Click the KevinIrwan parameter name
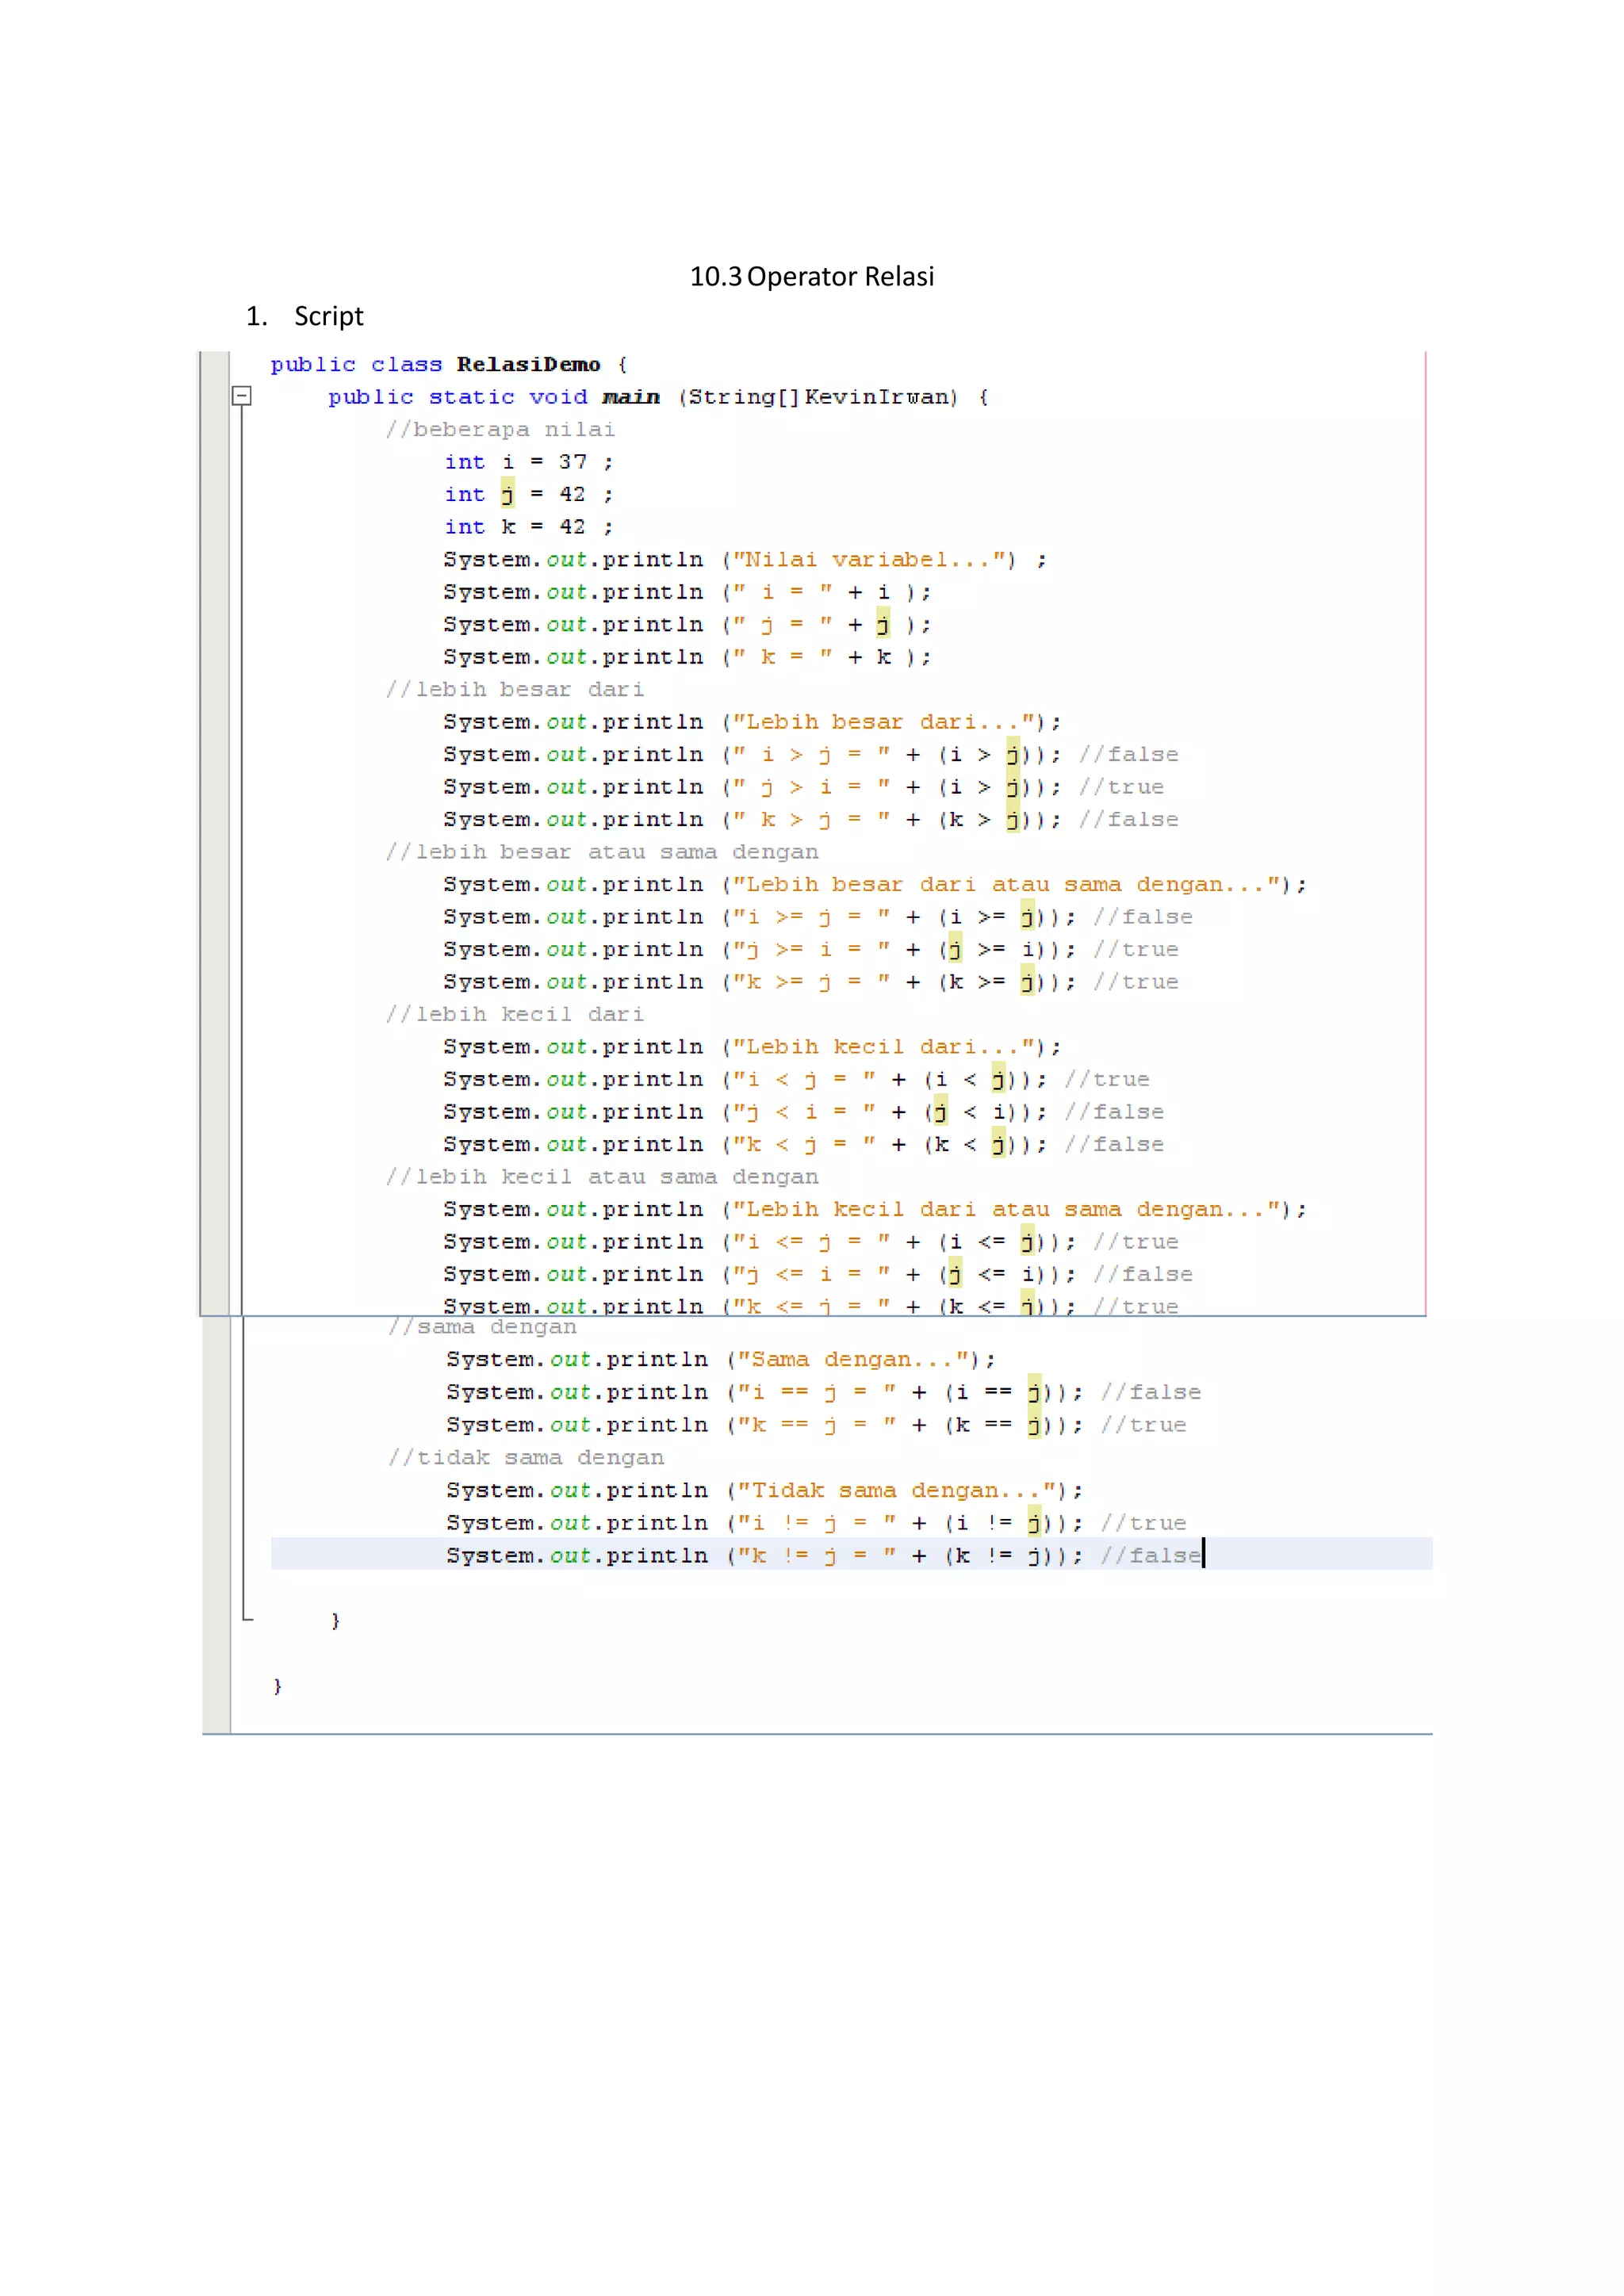This screenshot has width=1624, height=2296. pyautogui.click(x=876, y=397)
